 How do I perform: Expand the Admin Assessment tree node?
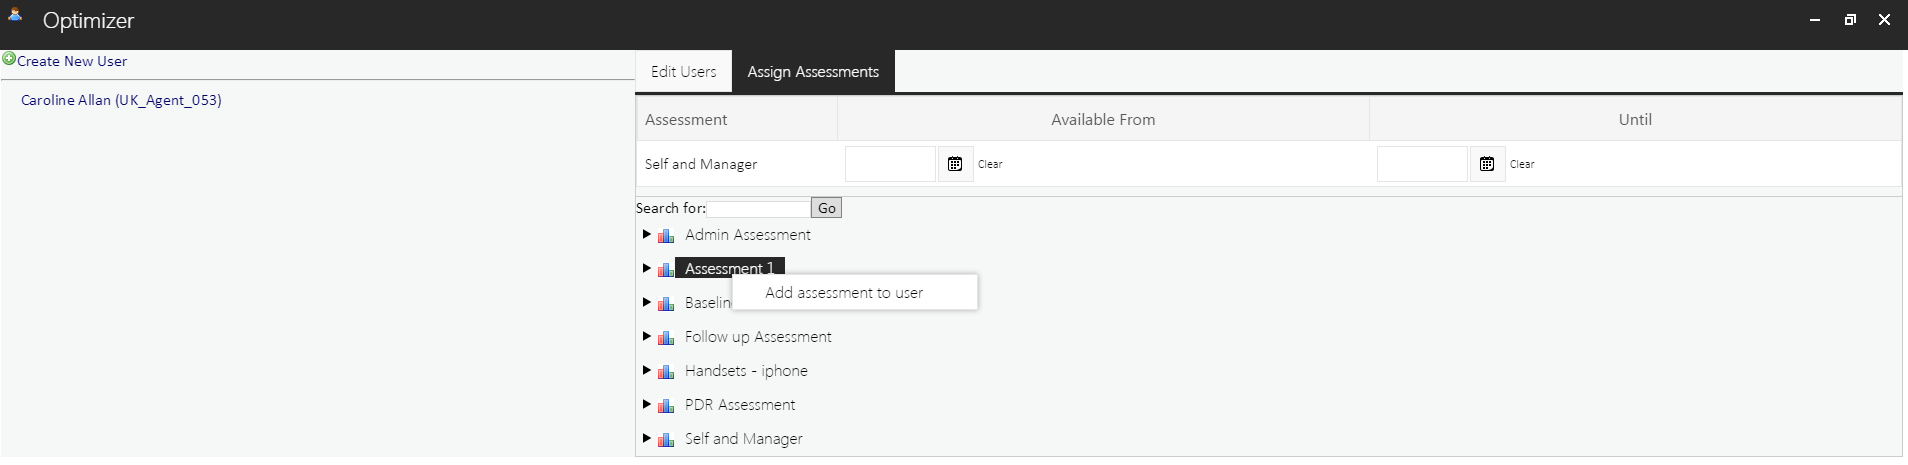click(646, 235)
